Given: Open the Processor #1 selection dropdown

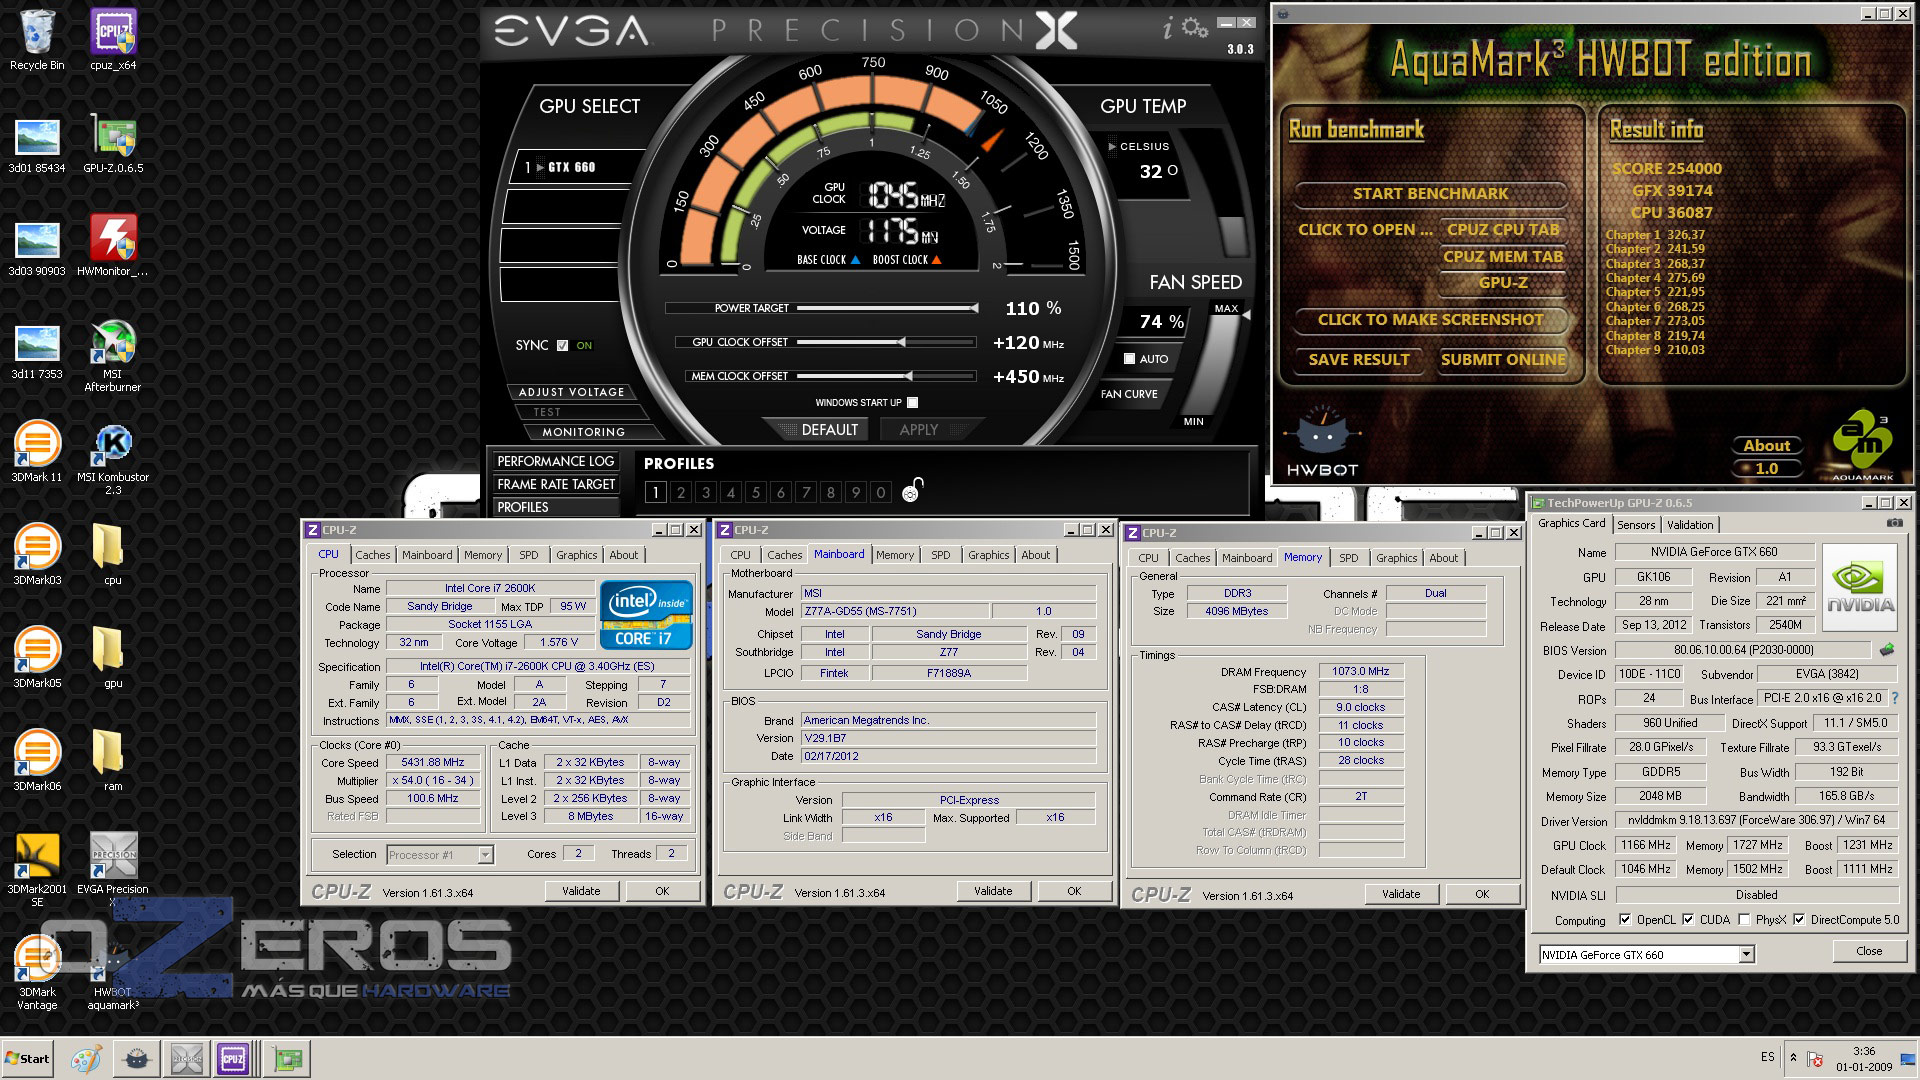Looking at the screenshot, I should [x=485, y=855].
